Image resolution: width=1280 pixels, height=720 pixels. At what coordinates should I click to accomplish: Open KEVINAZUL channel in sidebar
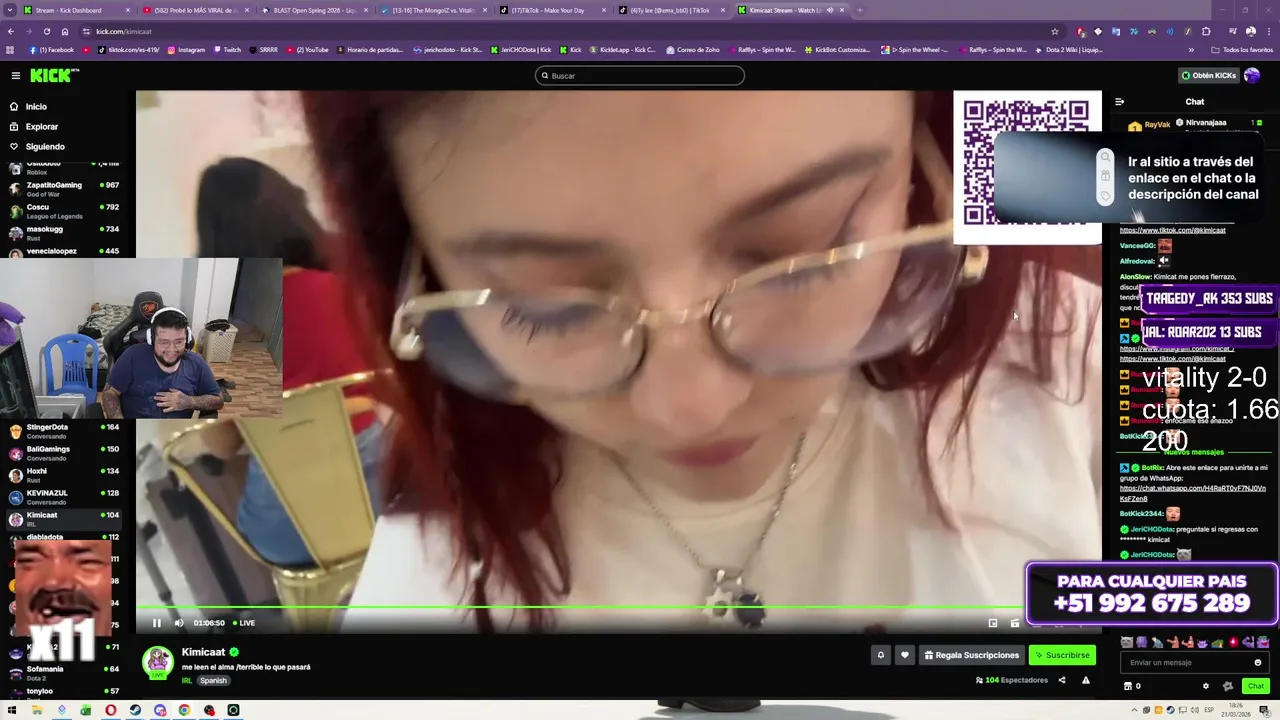(x=65, y=497)
